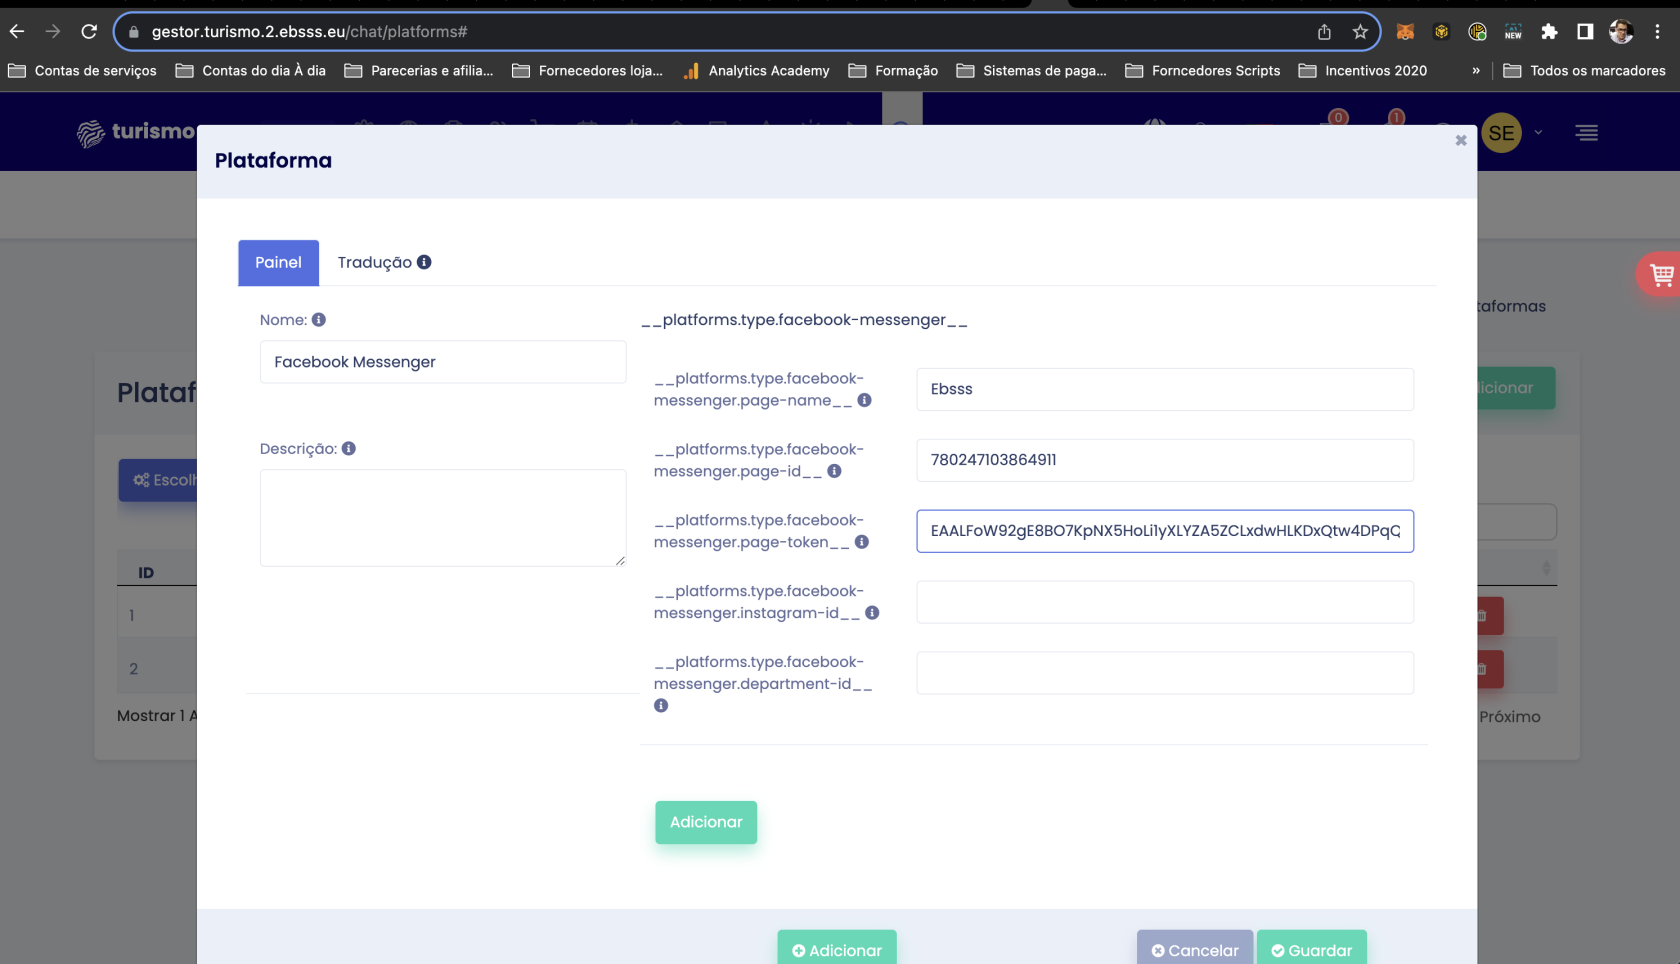Viewport: 1680px width, 964px height.
Task: Click the forward navigation arrow
Action: 53,32
